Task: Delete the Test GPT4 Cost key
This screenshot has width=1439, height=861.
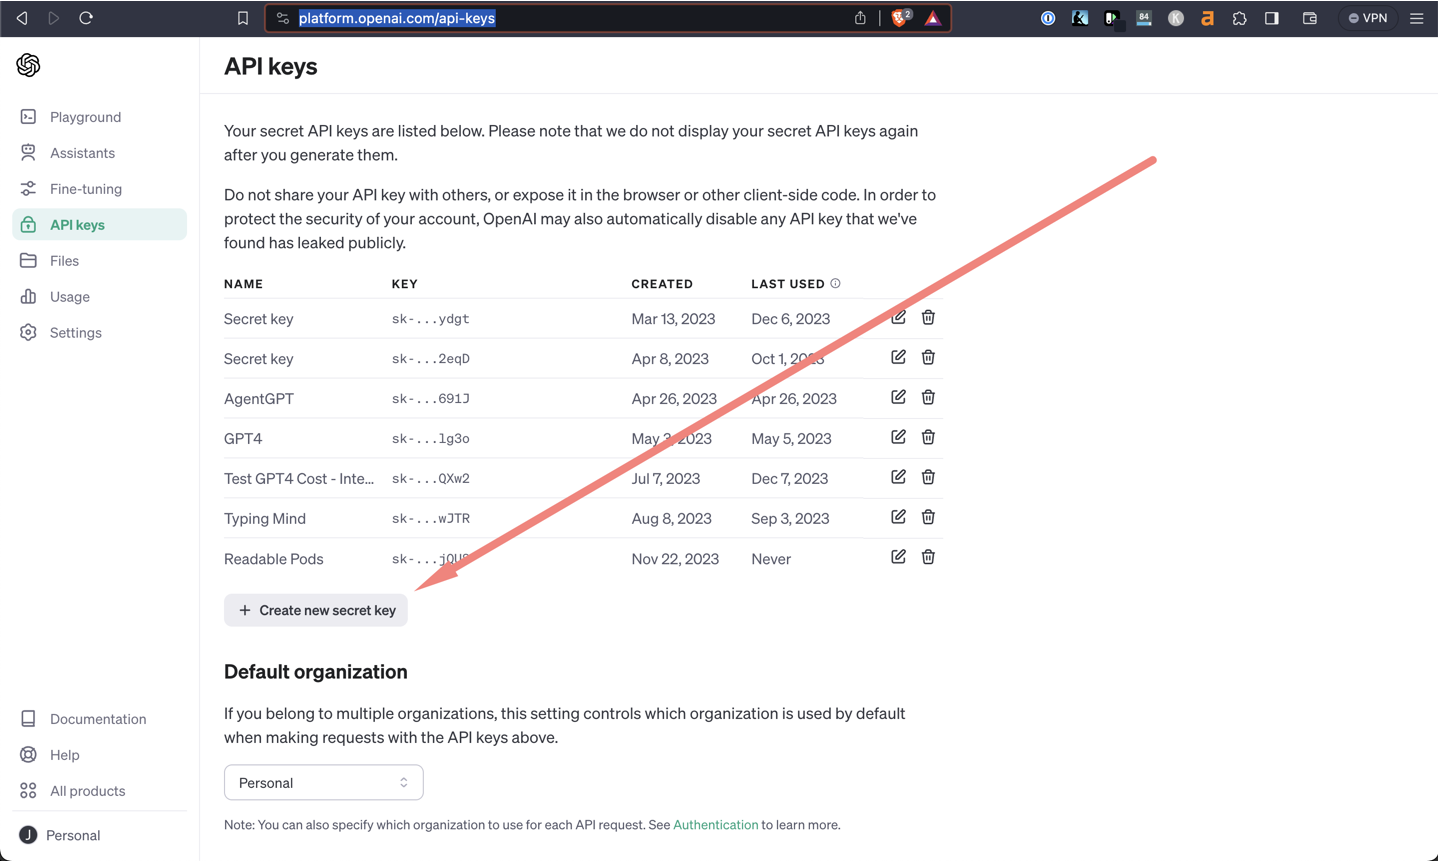Action: tap(928, 477)
